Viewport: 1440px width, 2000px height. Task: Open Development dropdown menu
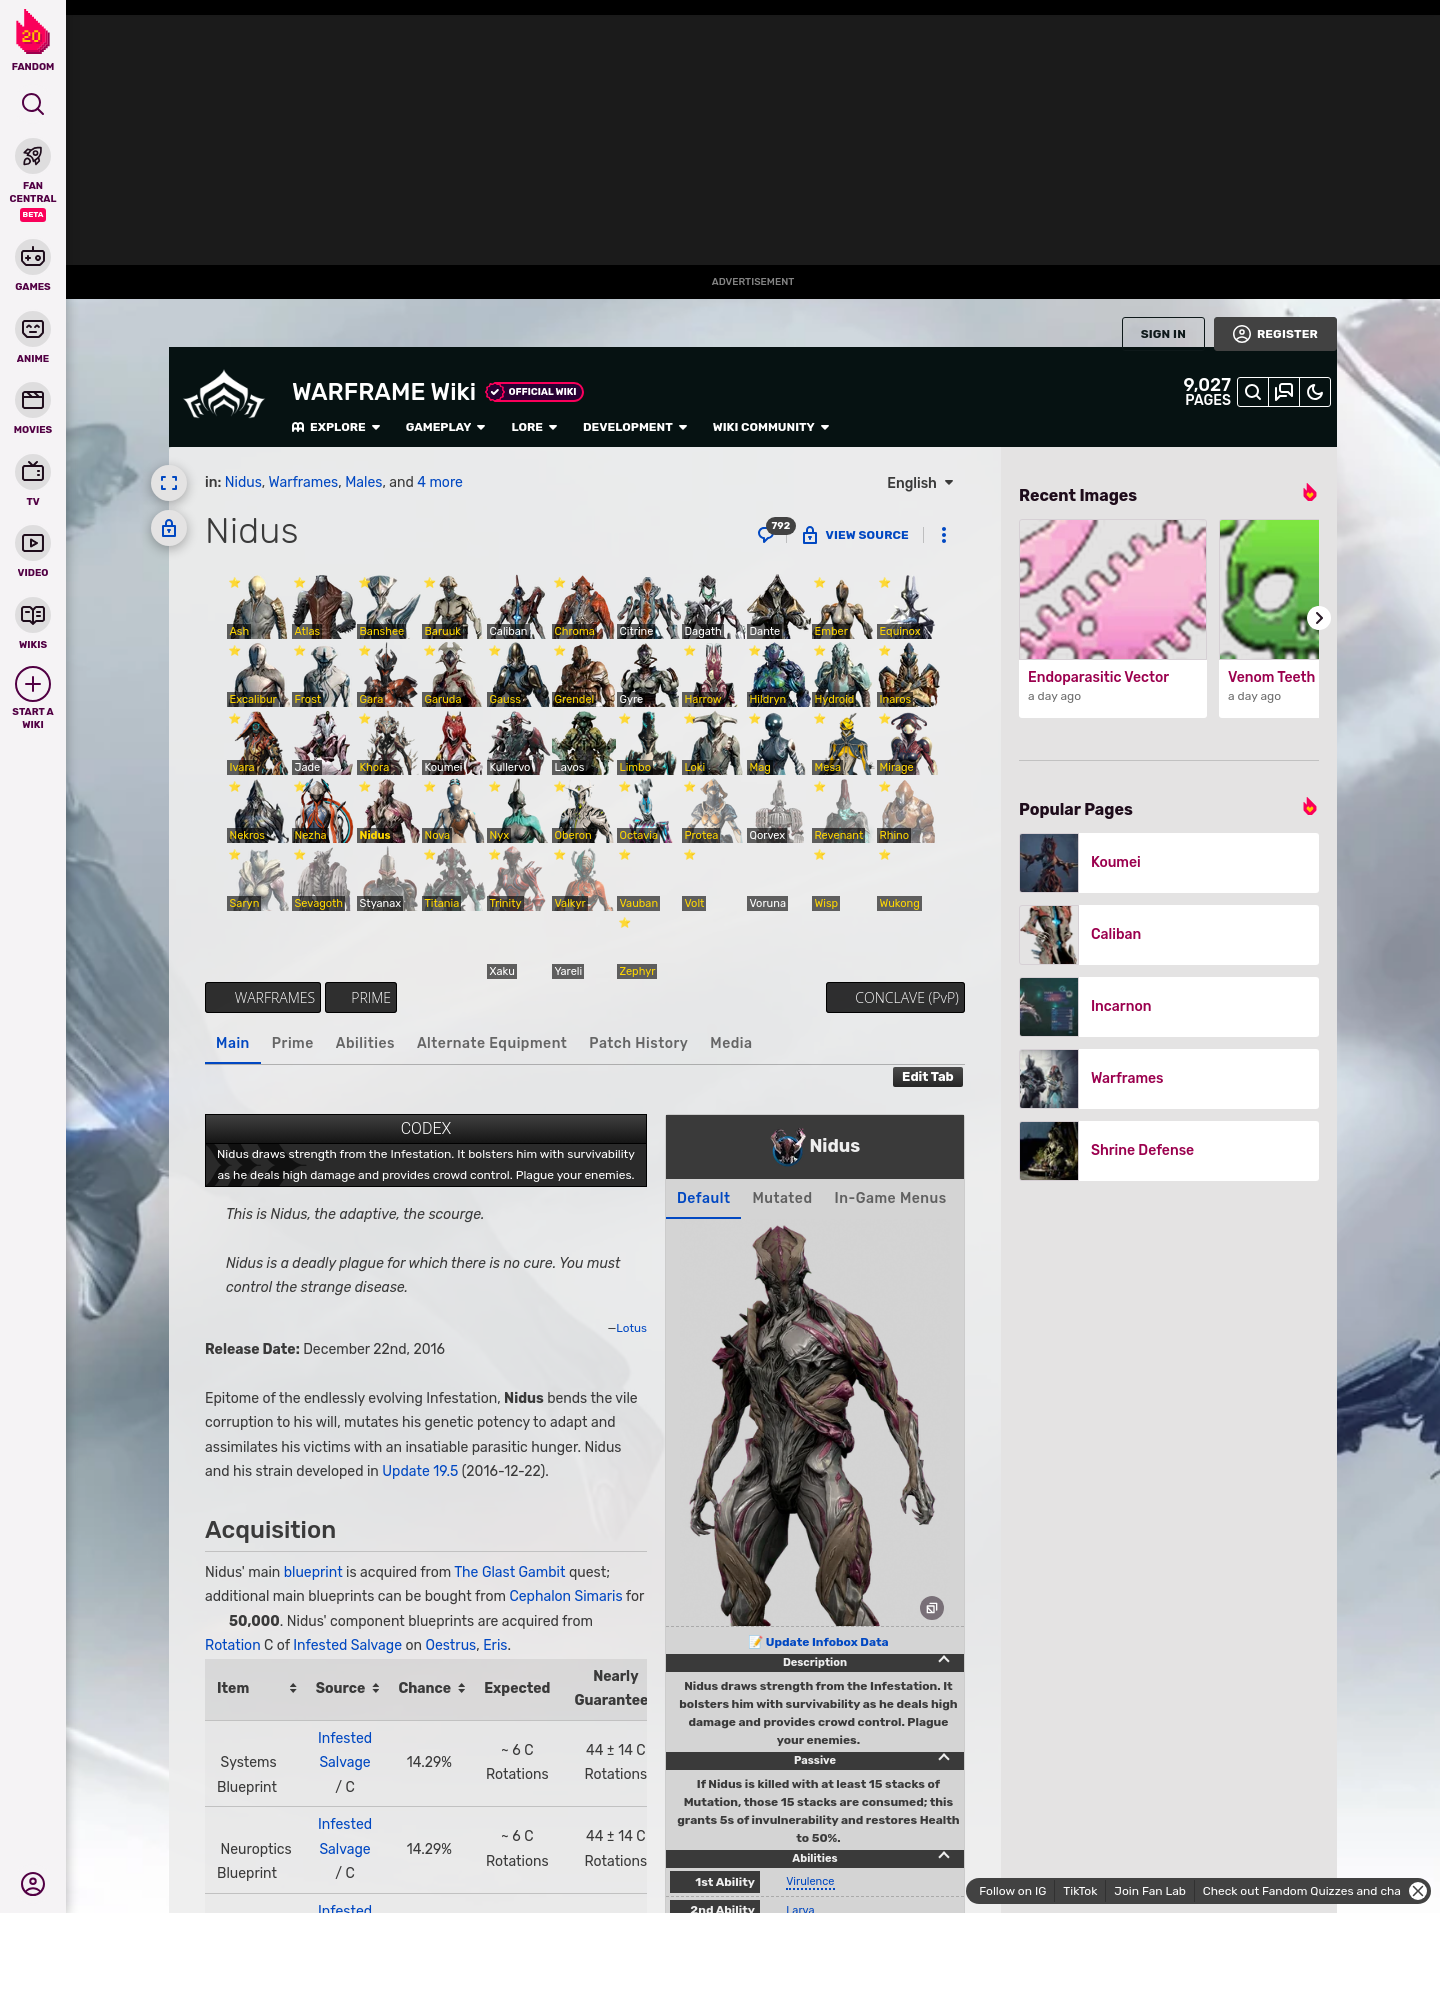(635, 427)
